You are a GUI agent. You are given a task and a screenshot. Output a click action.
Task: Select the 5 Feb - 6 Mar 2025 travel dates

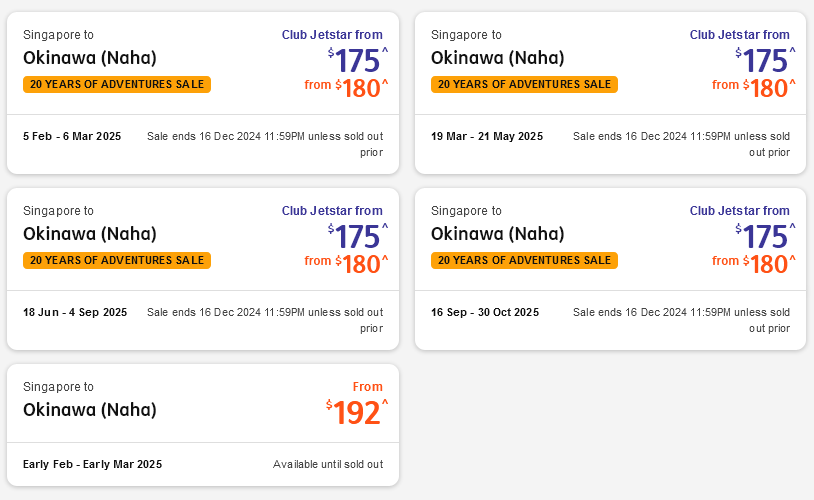(72, 136)
